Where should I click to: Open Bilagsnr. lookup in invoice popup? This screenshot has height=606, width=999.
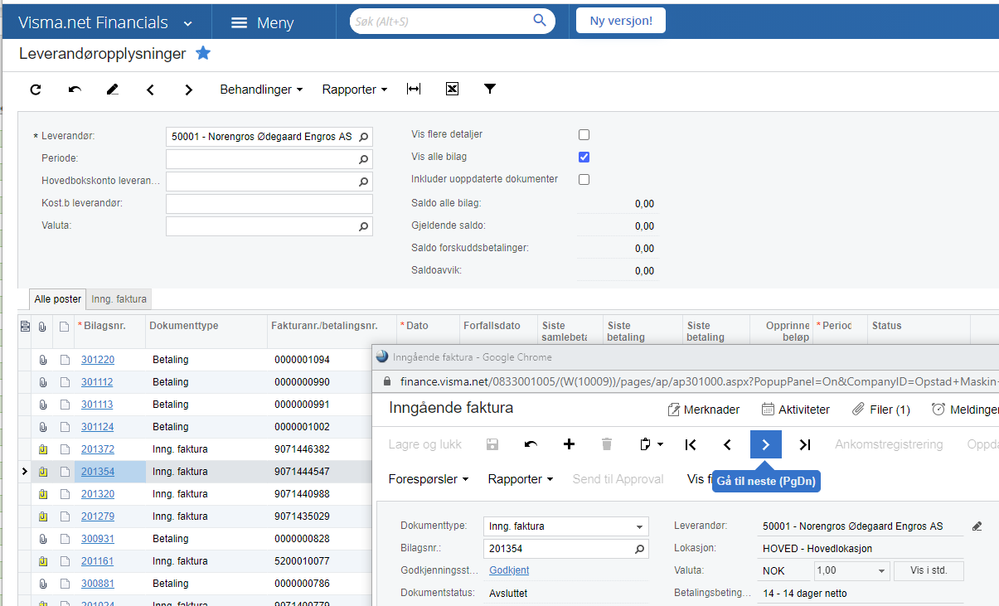point(639,549)
